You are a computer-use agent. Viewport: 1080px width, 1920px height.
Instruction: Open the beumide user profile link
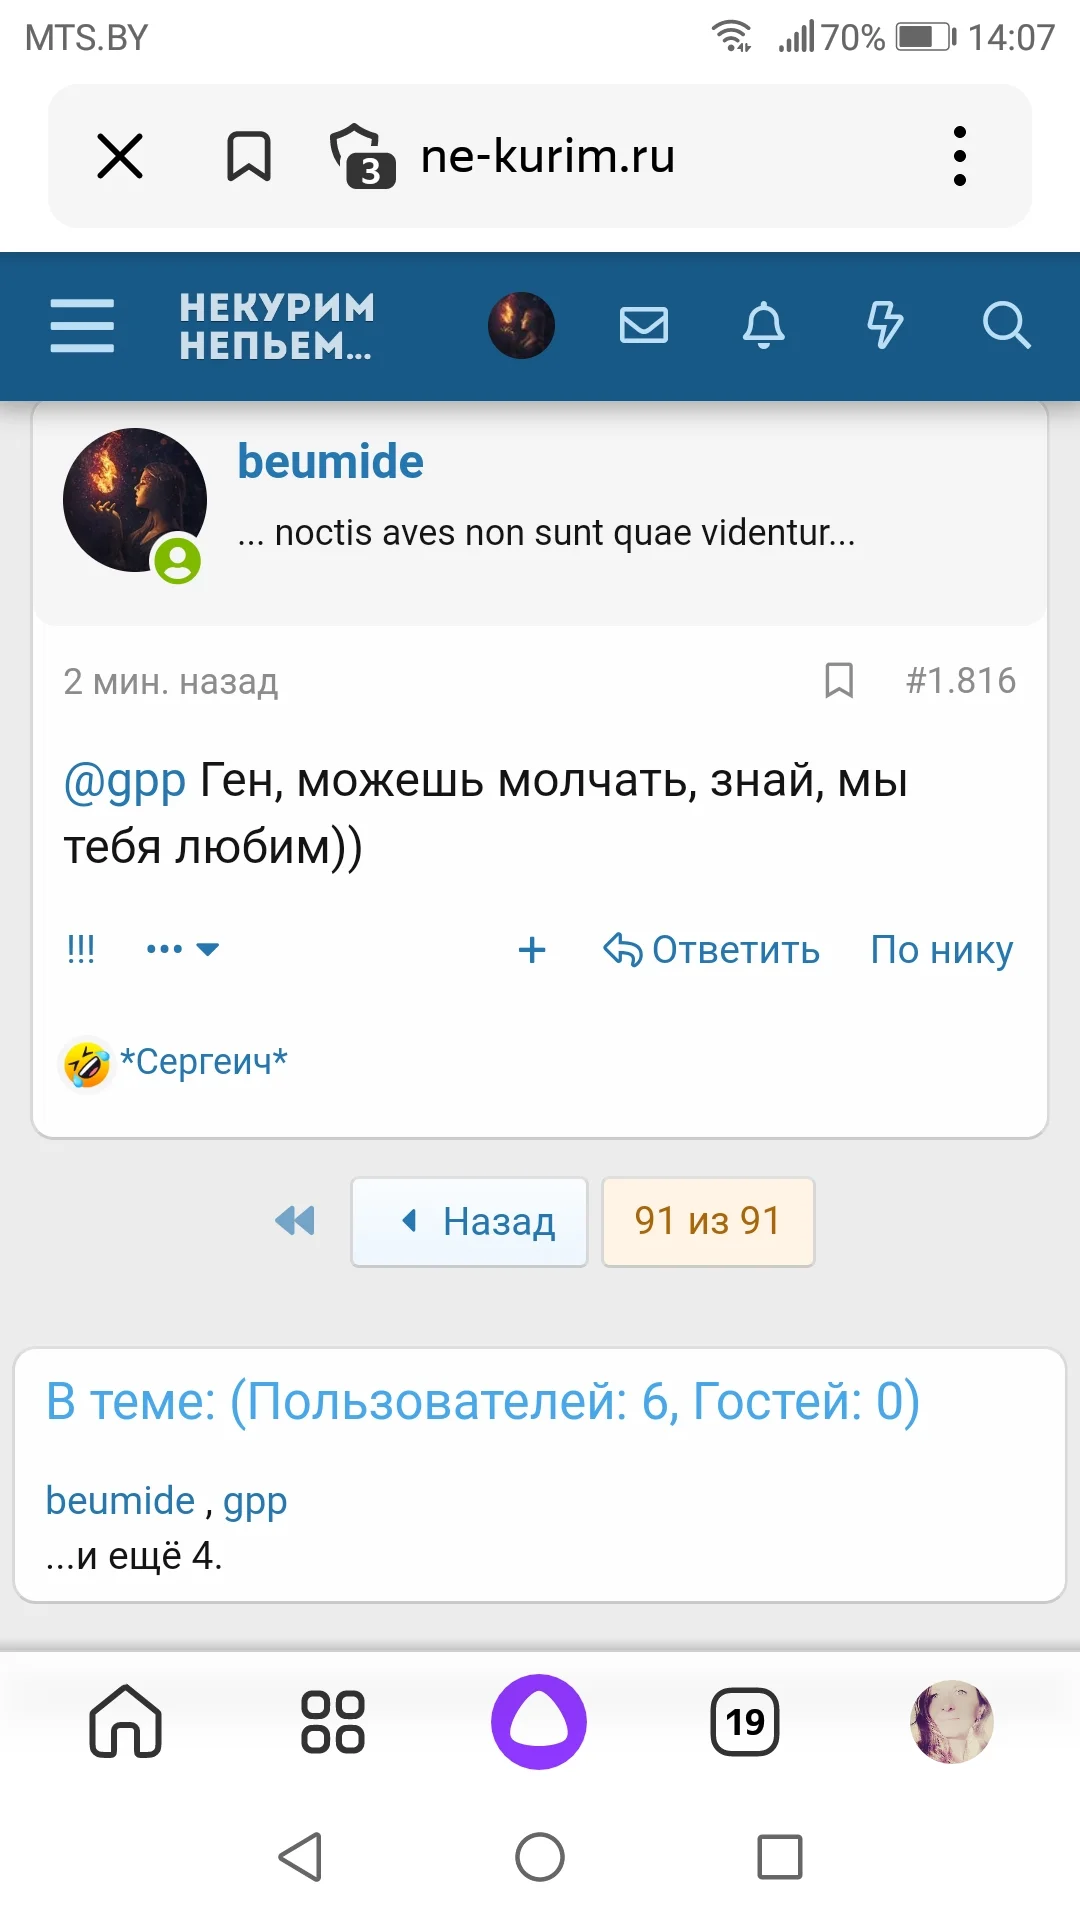click(329, 461)
